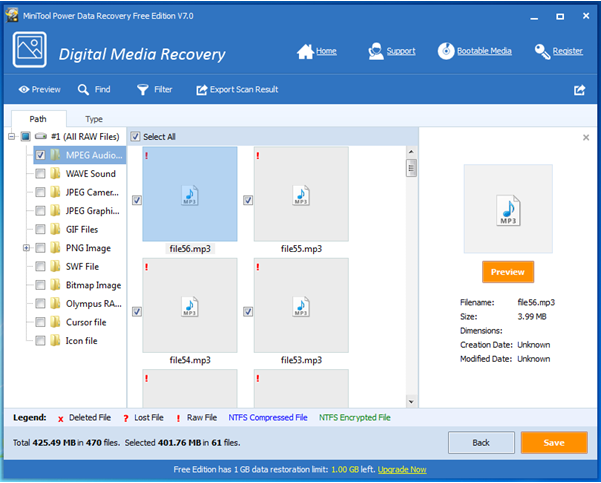Close the preview pane with the X
Image resolution: width=601 pixels, height=483 pixels.
(x=586, y=137)
